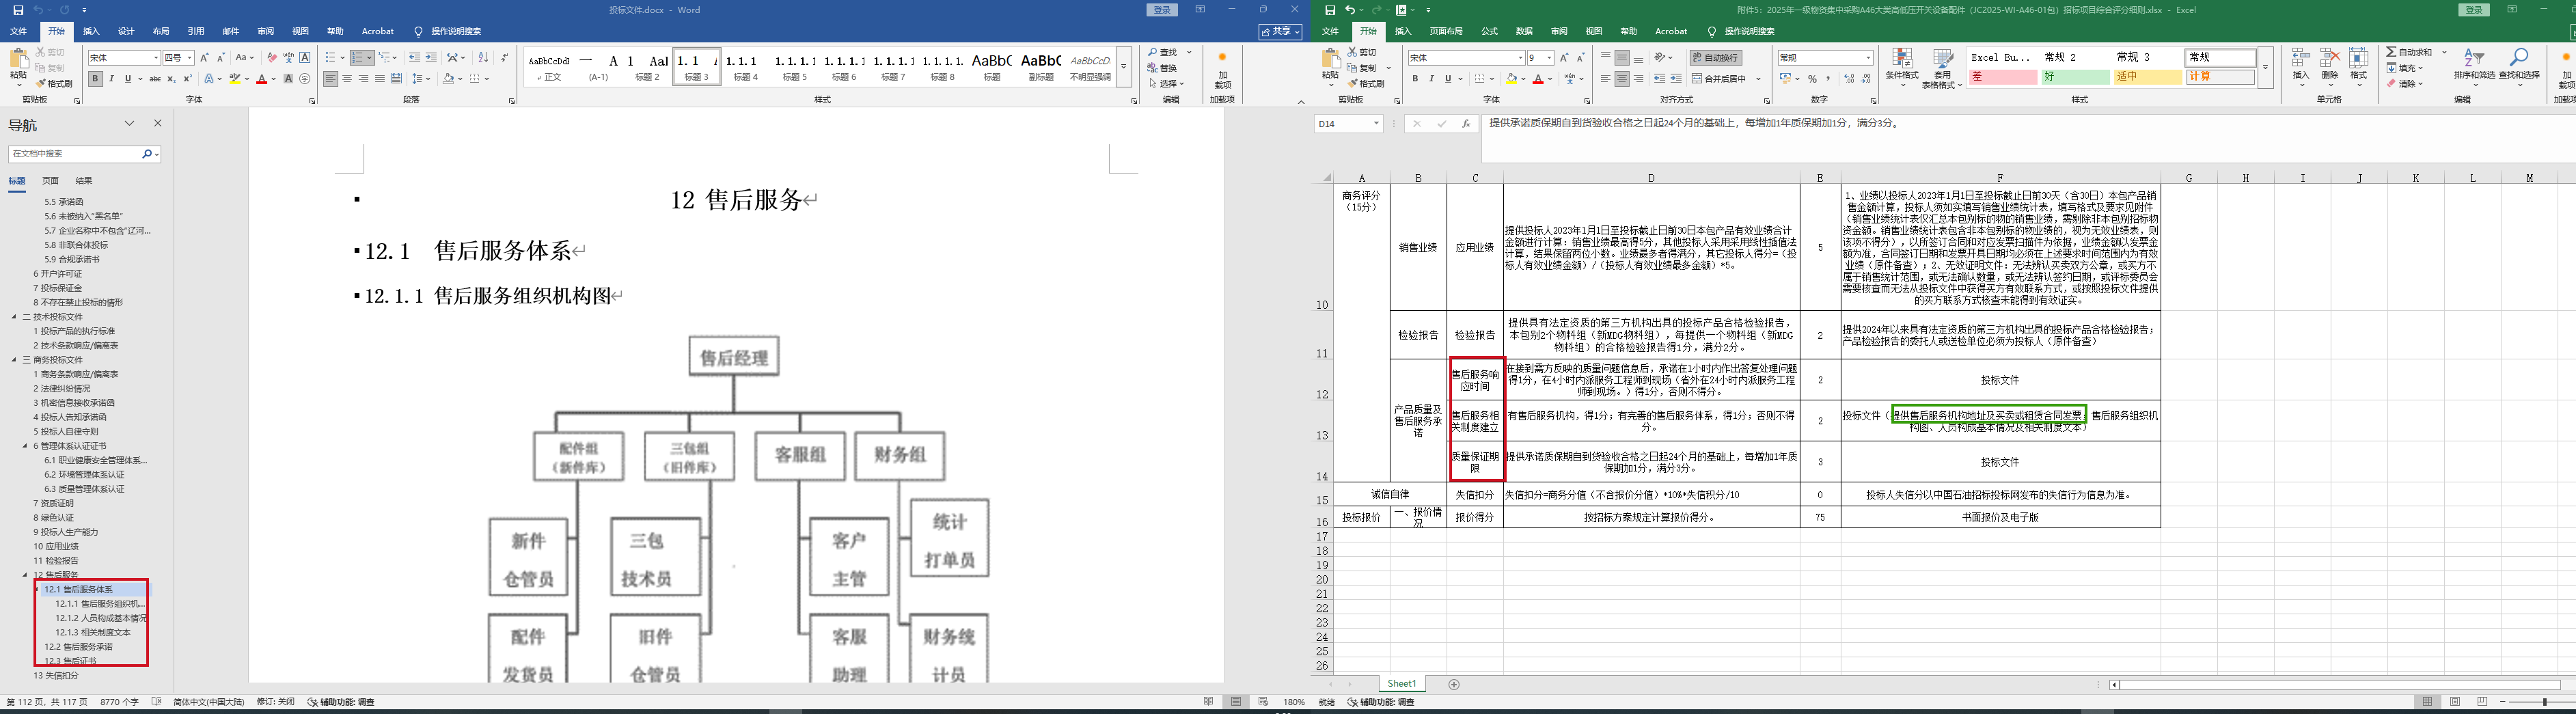Click the Word font color red A button
Viewport: 2576px width, 714px height.
tap(261, 79)
